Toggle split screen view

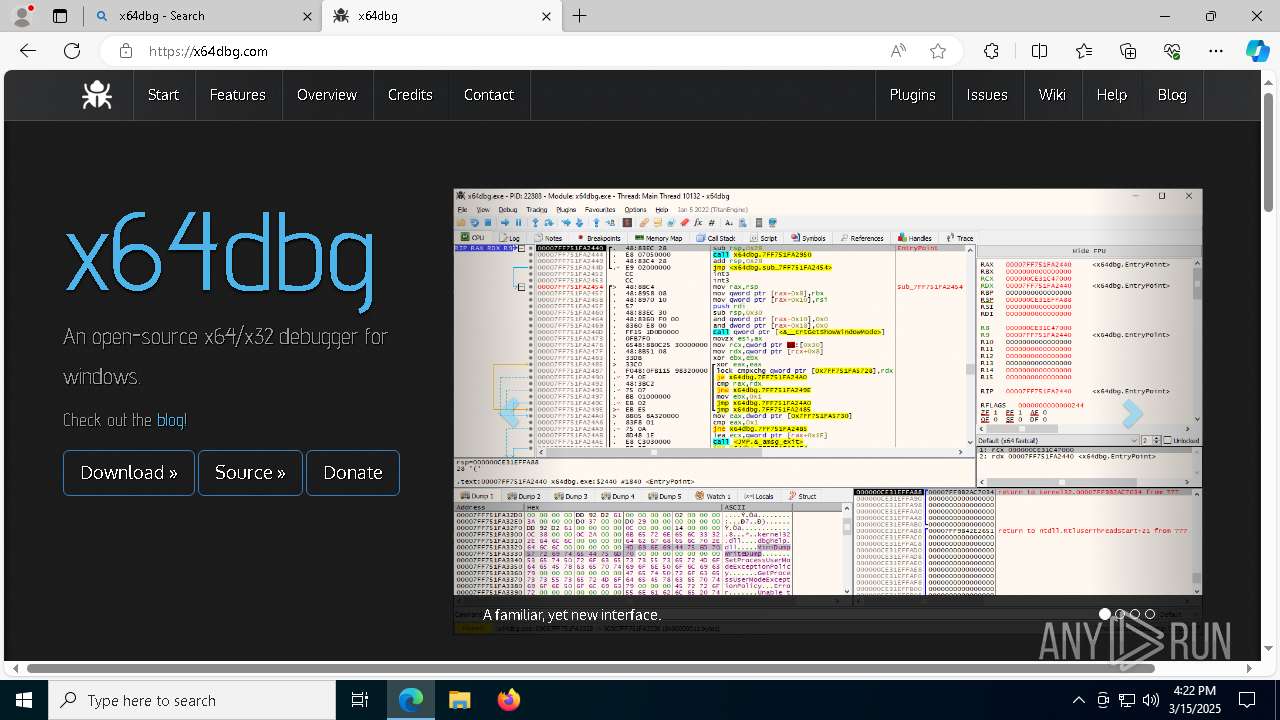pos(1039,51)
